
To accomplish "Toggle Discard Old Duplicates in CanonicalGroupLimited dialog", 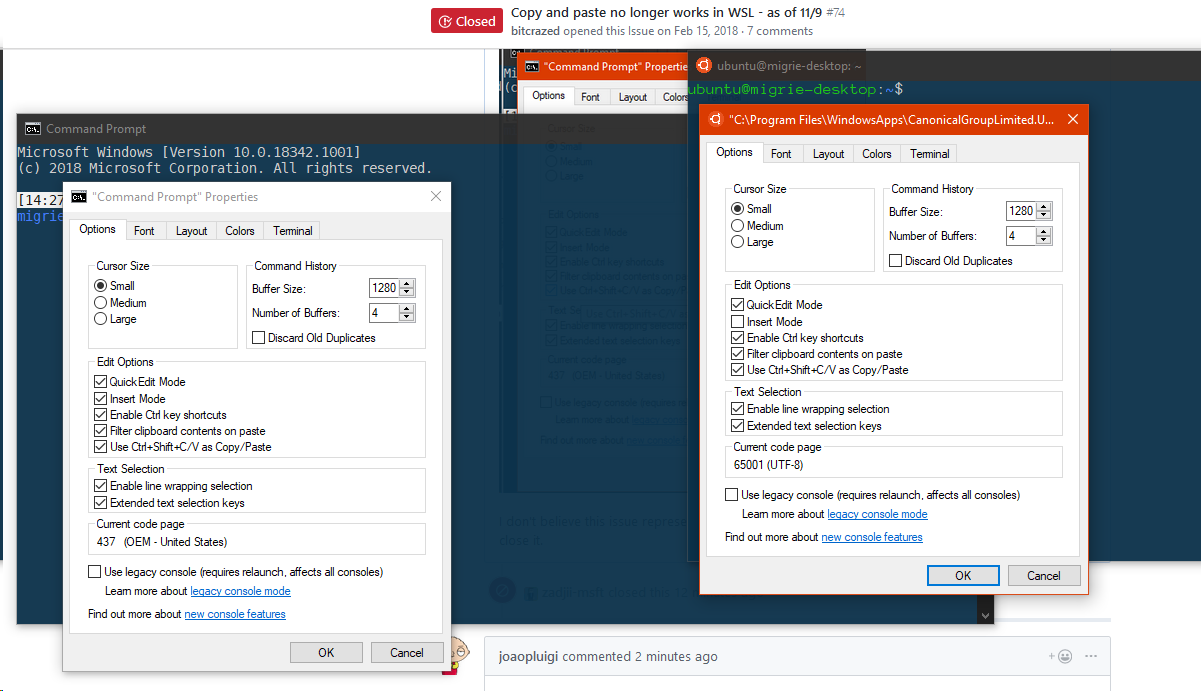I will point(896,261).
